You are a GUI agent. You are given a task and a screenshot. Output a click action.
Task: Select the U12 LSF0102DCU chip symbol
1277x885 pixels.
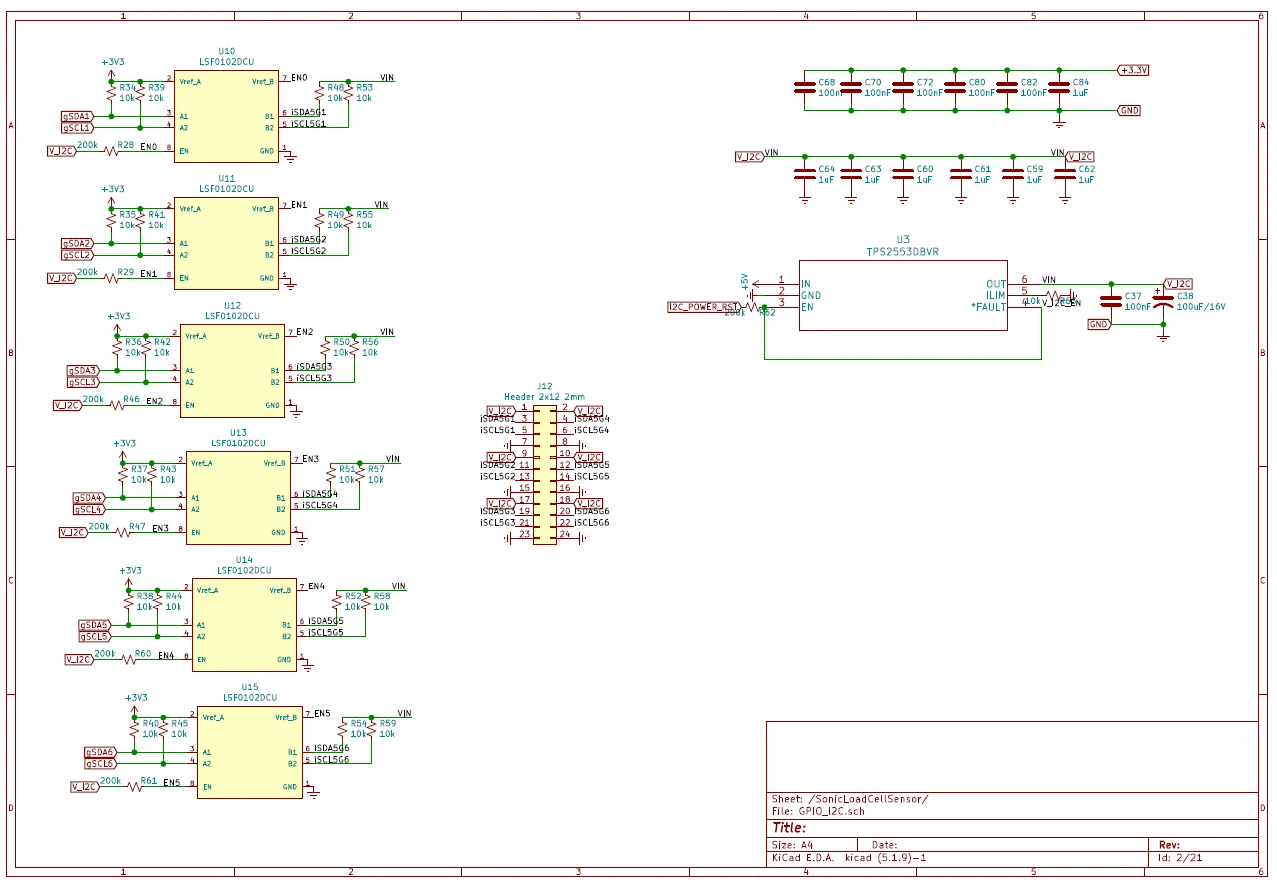click(233, 370)
